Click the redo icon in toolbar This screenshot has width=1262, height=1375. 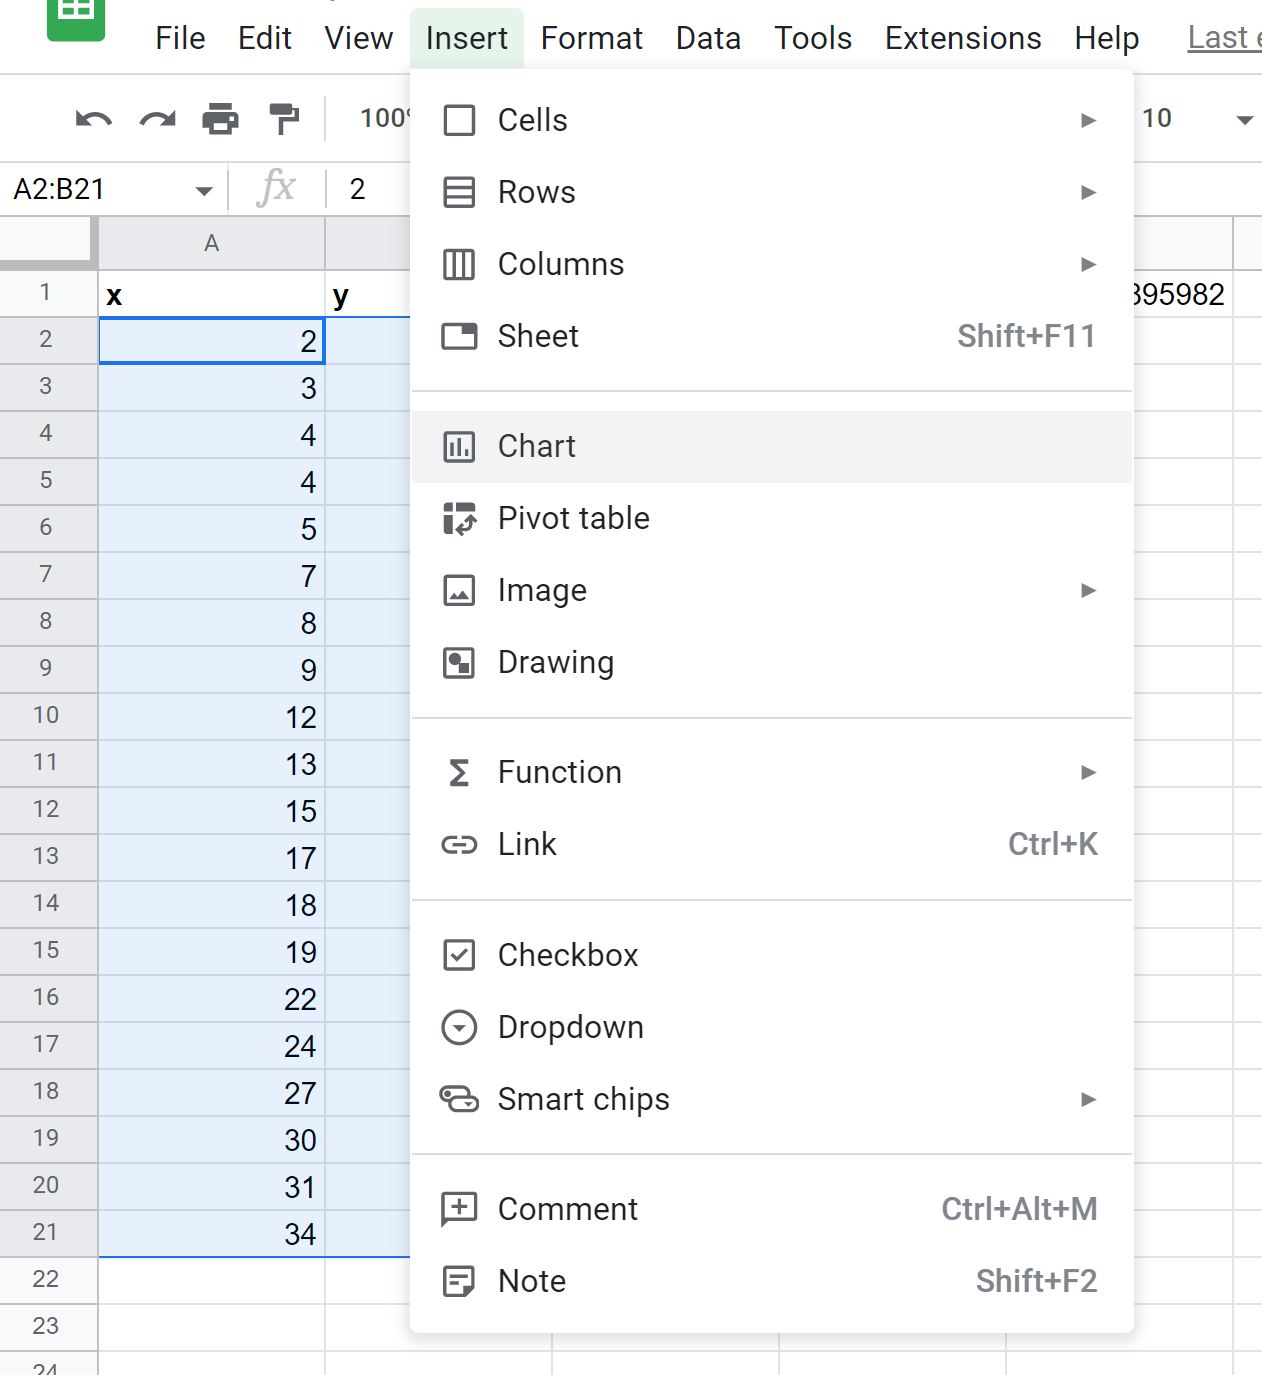(x=157, y=120)
